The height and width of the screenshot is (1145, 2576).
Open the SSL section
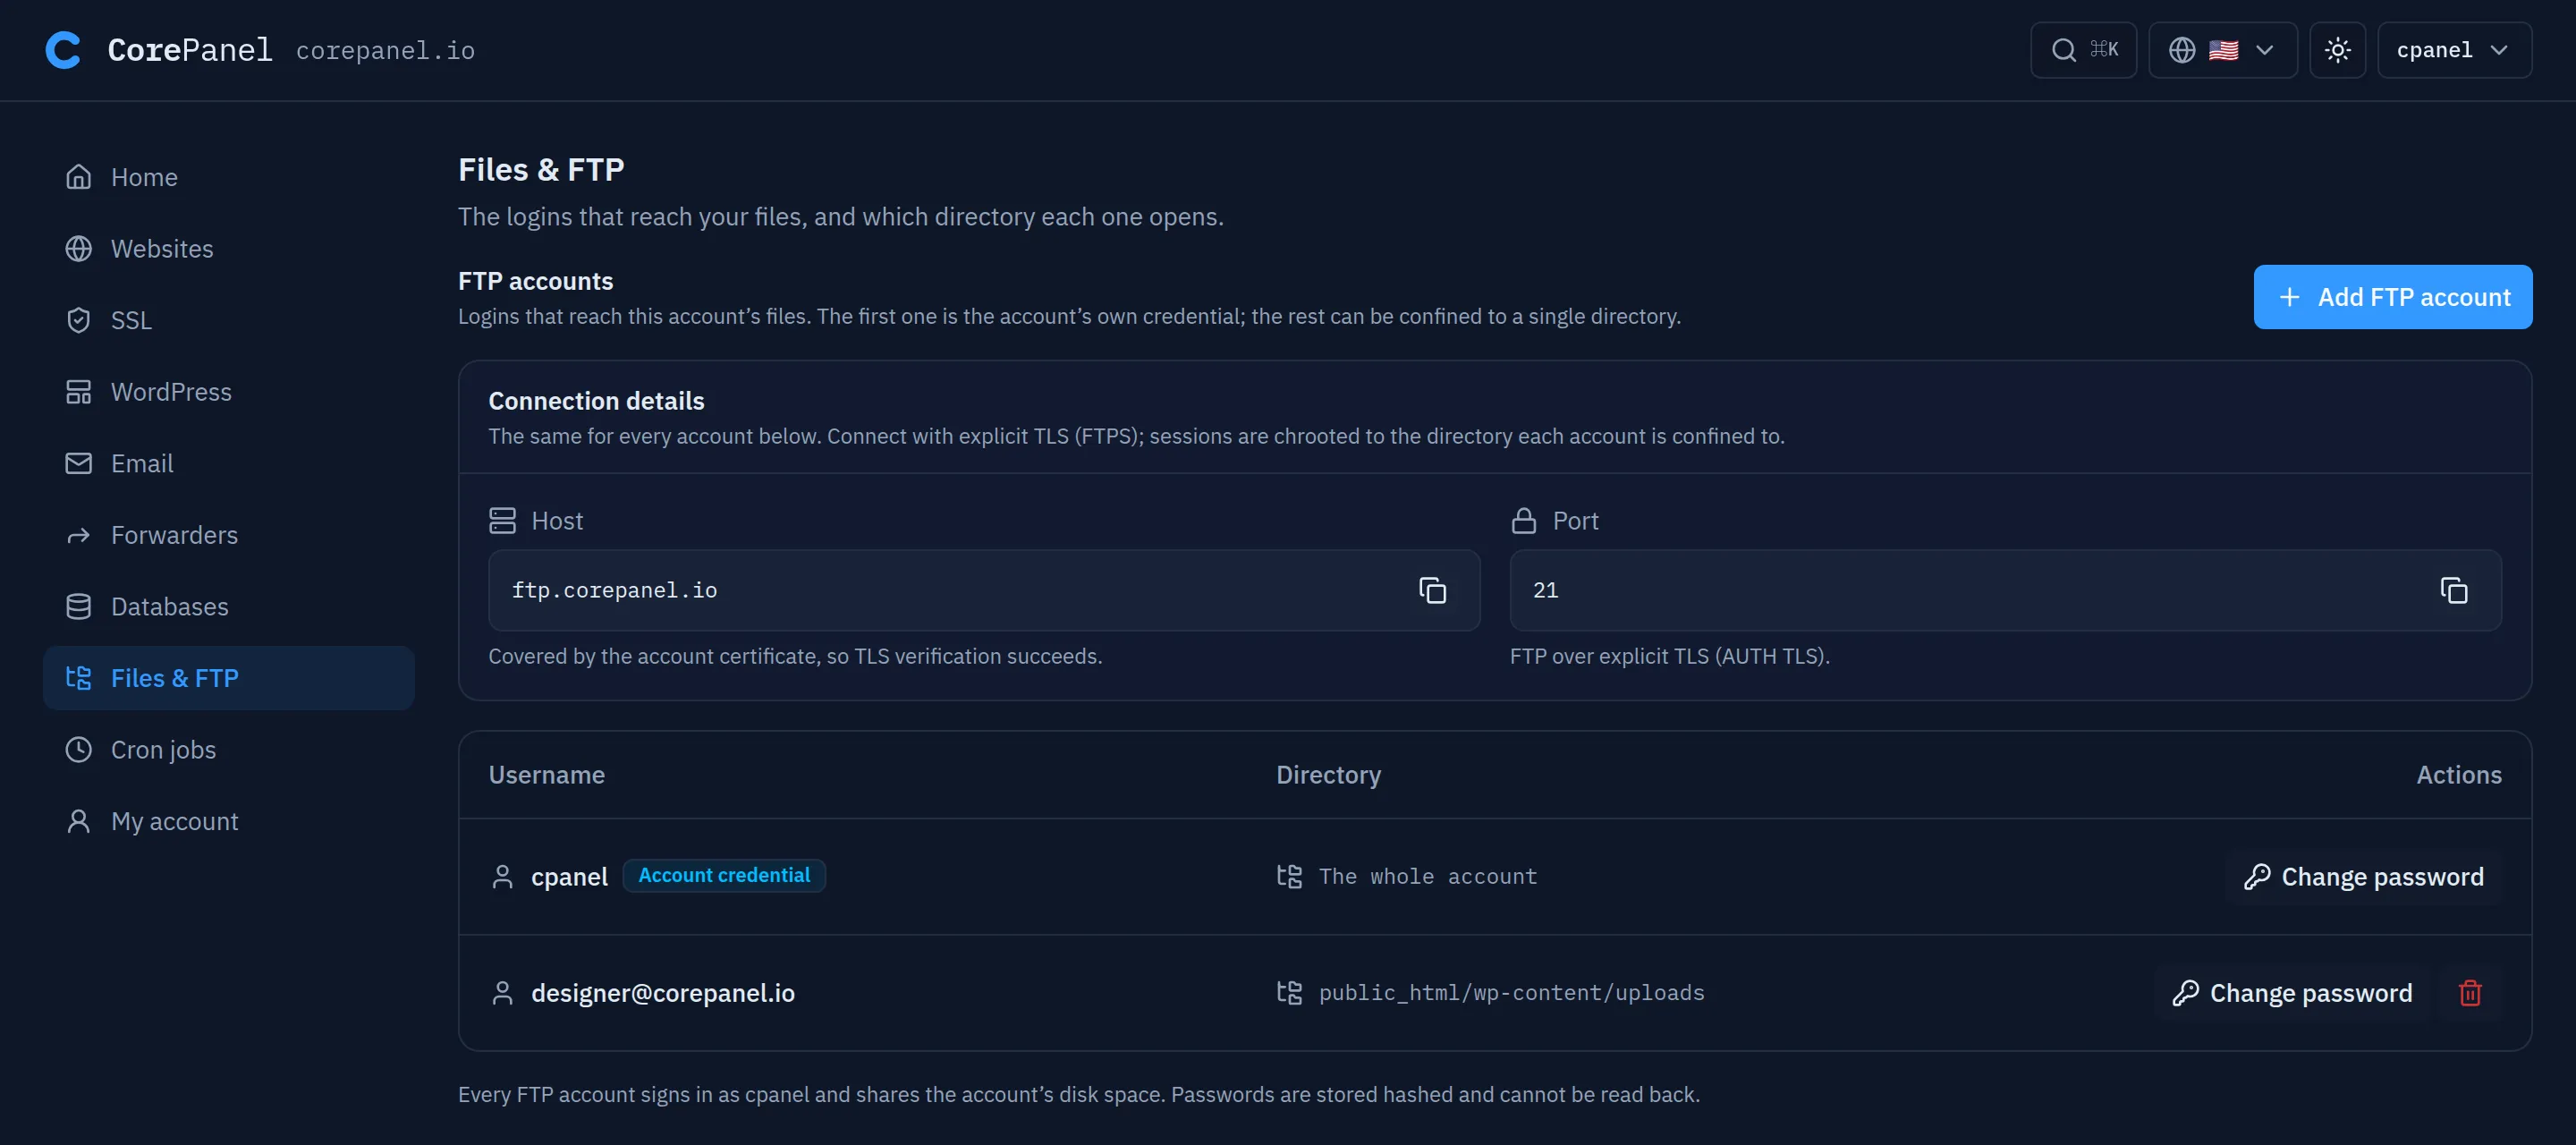[x=228, y=320]
